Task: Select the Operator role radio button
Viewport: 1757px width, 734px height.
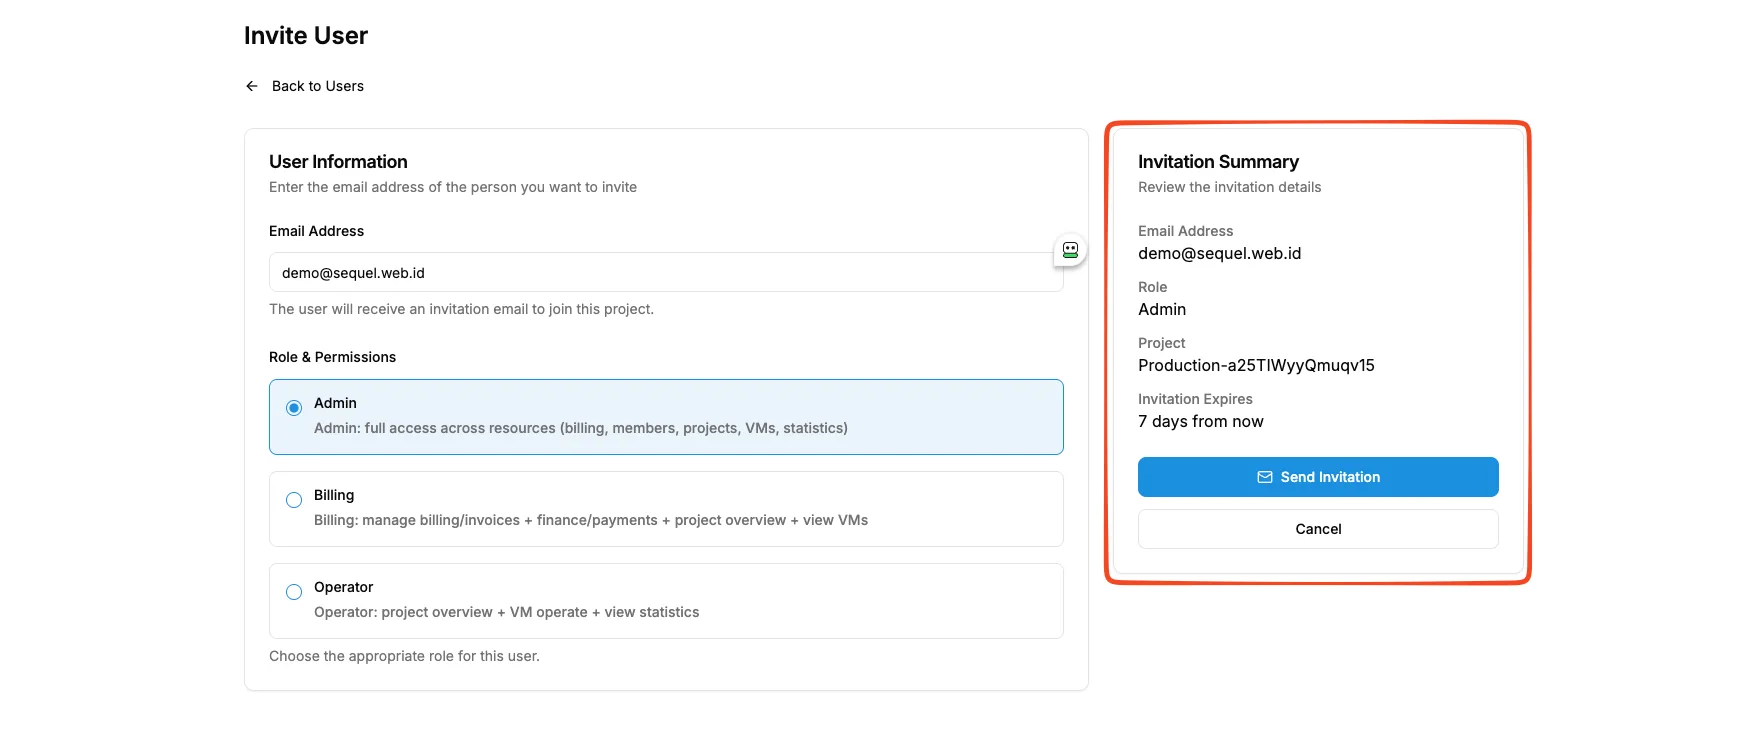Action: pos(294,592)
